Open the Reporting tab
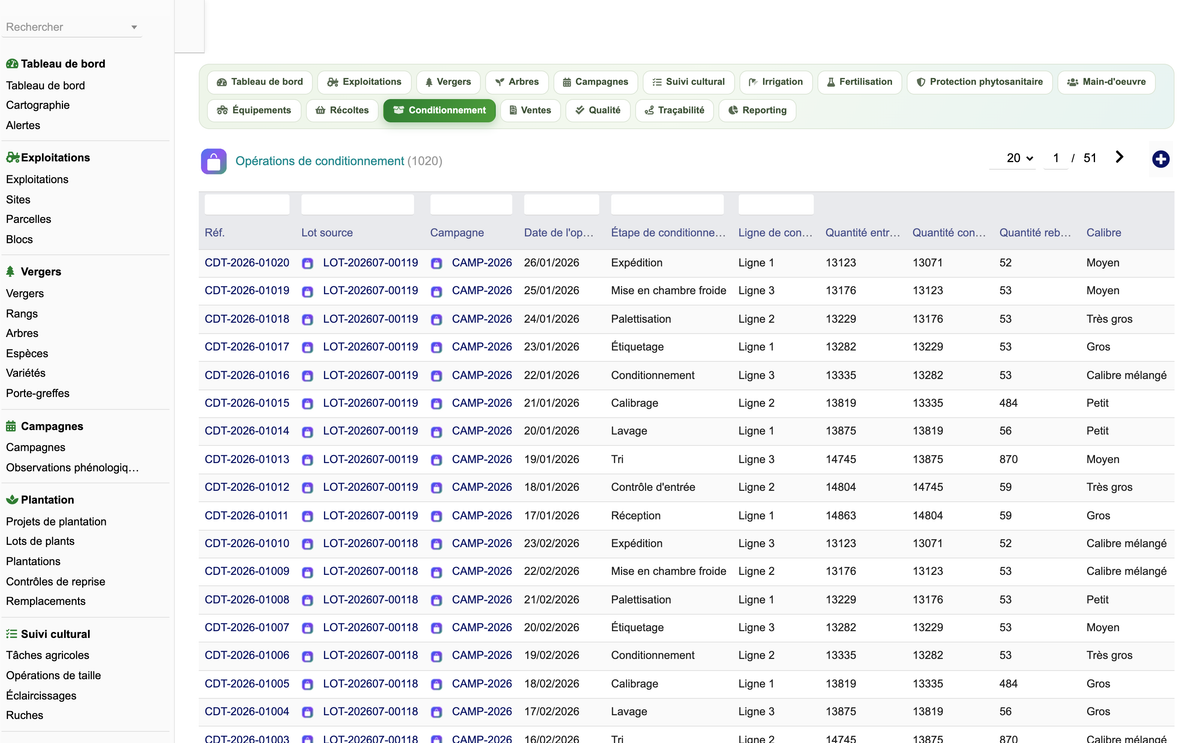This screenshot has height=743, width=1200. coord(757,110)
